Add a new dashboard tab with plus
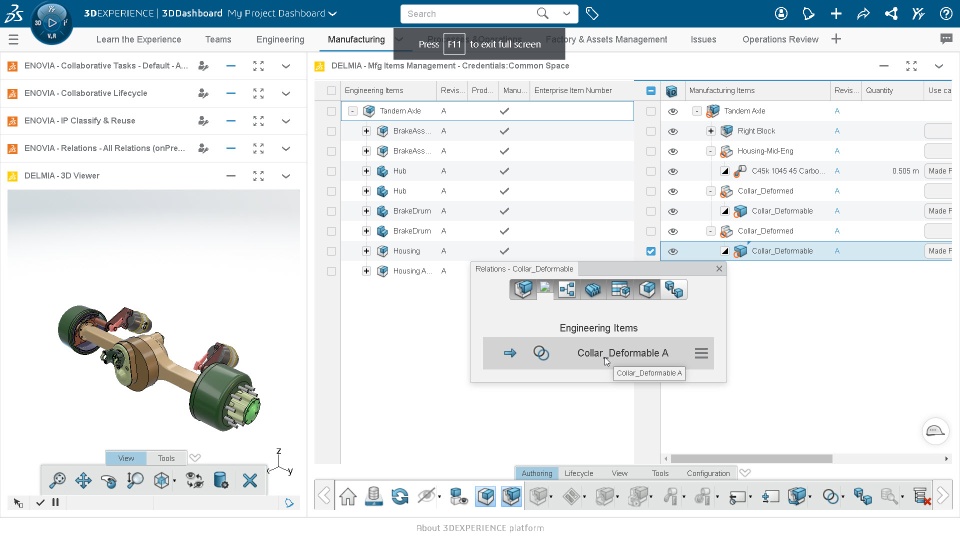Screen dimensions: 960x540 836,39
